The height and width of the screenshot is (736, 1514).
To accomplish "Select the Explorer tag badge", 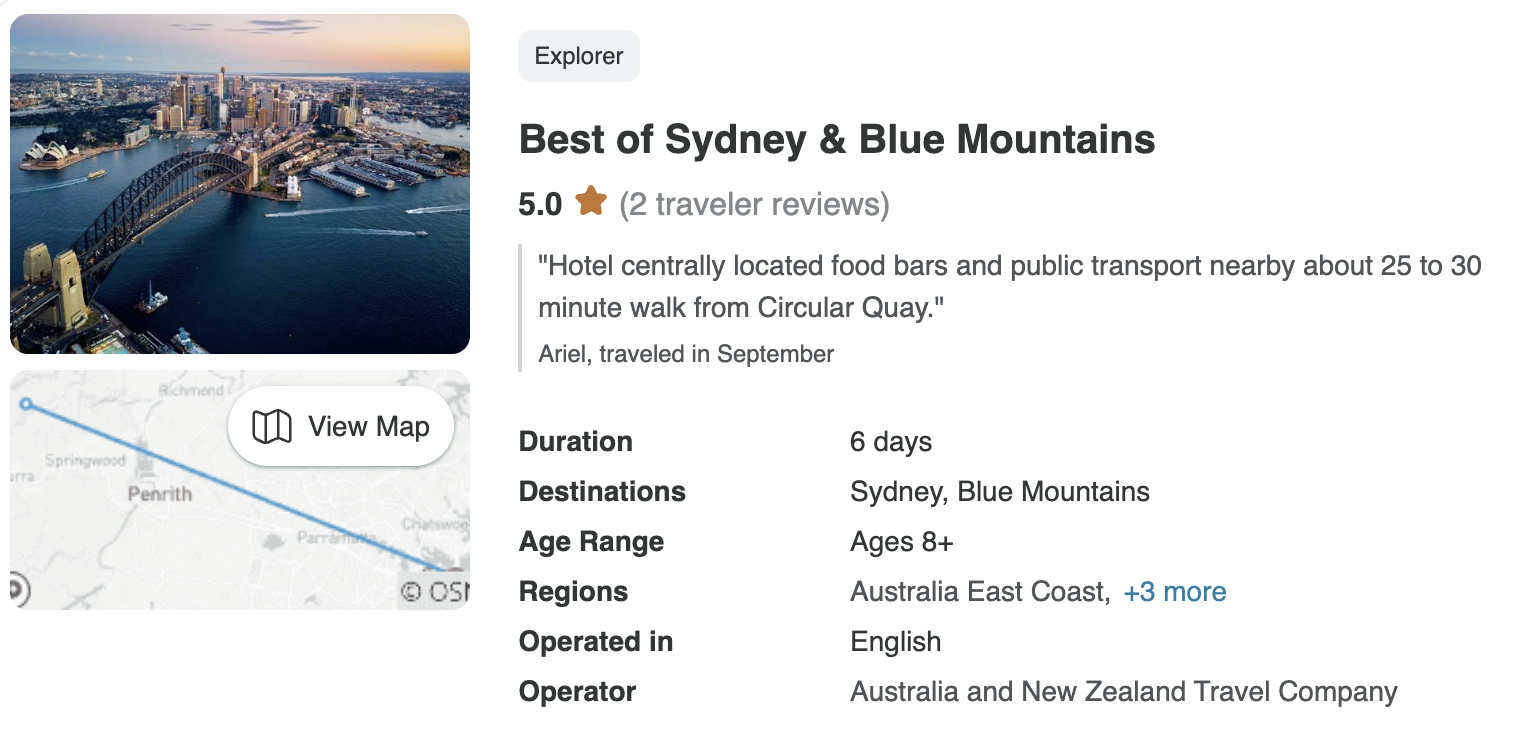I will point(579,56).
